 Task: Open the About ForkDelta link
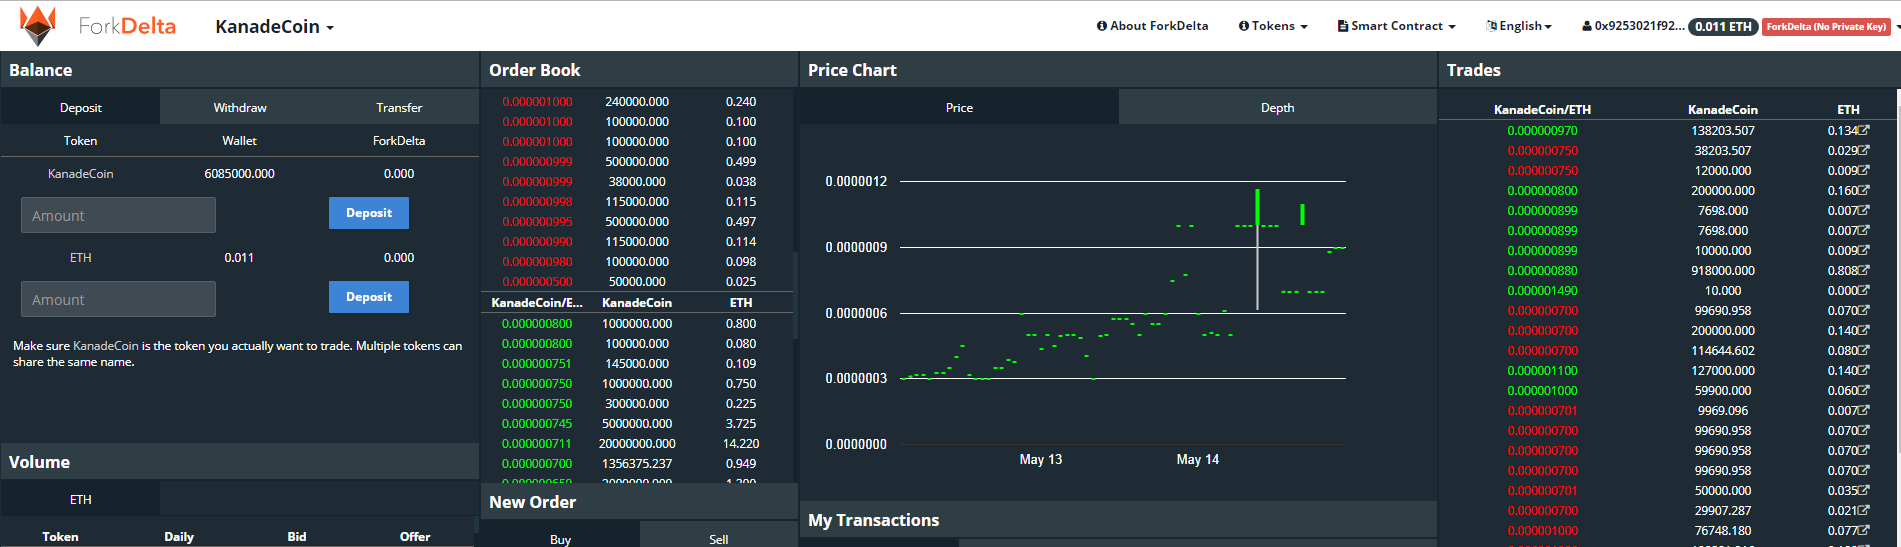[x=1152, y=26]
